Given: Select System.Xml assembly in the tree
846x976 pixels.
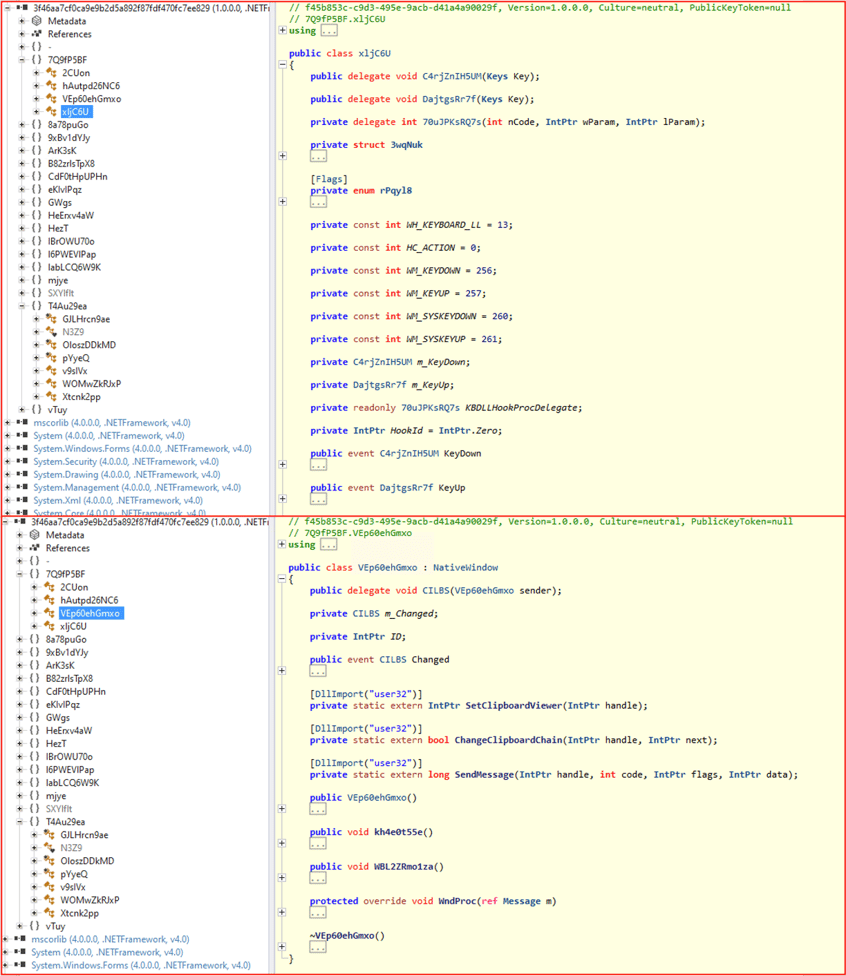Looking at the screenshot, I should (118, 500).
